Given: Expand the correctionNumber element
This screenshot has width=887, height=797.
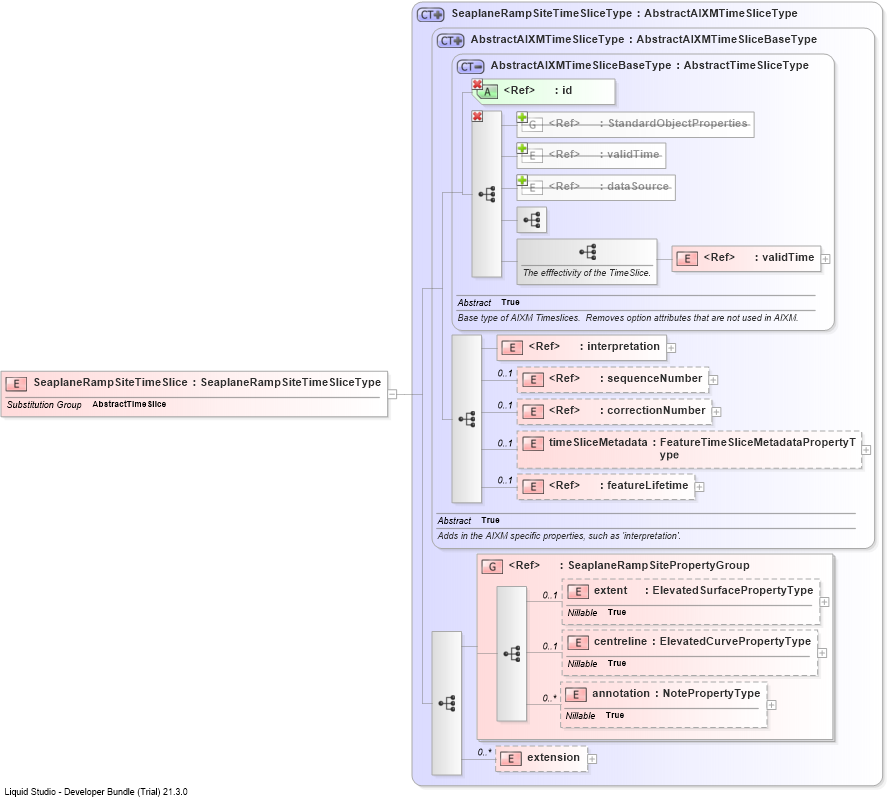Looking at the screenshot, I should [716, 412].
